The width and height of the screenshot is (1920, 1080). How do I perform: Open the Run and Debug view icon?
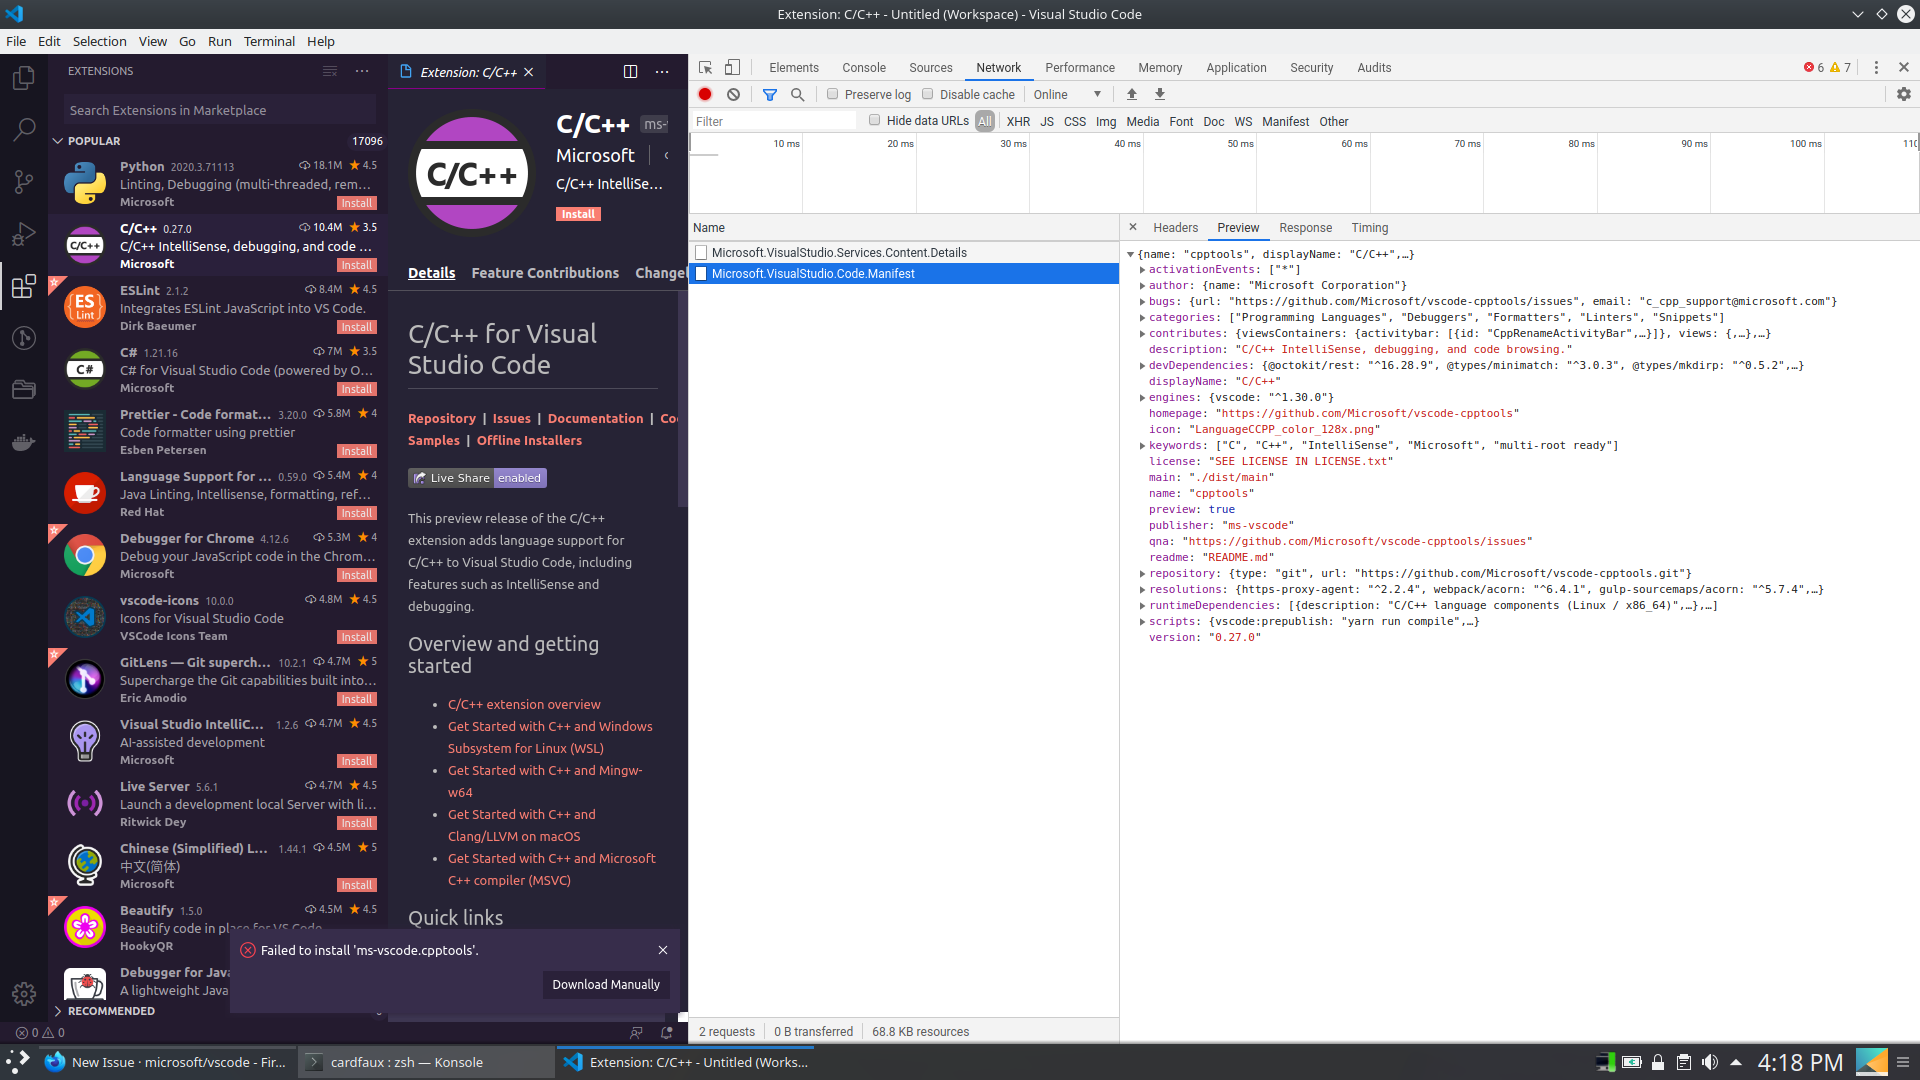[x=24, y=234]
